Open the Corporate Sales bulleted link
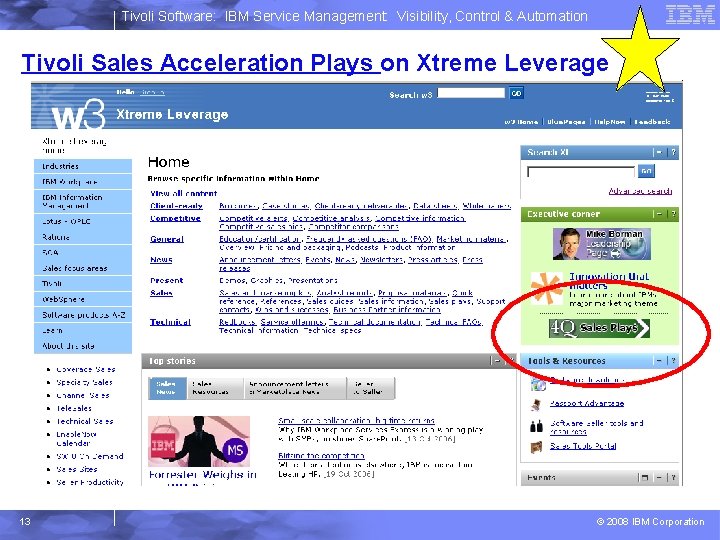 tap(85, 369)
